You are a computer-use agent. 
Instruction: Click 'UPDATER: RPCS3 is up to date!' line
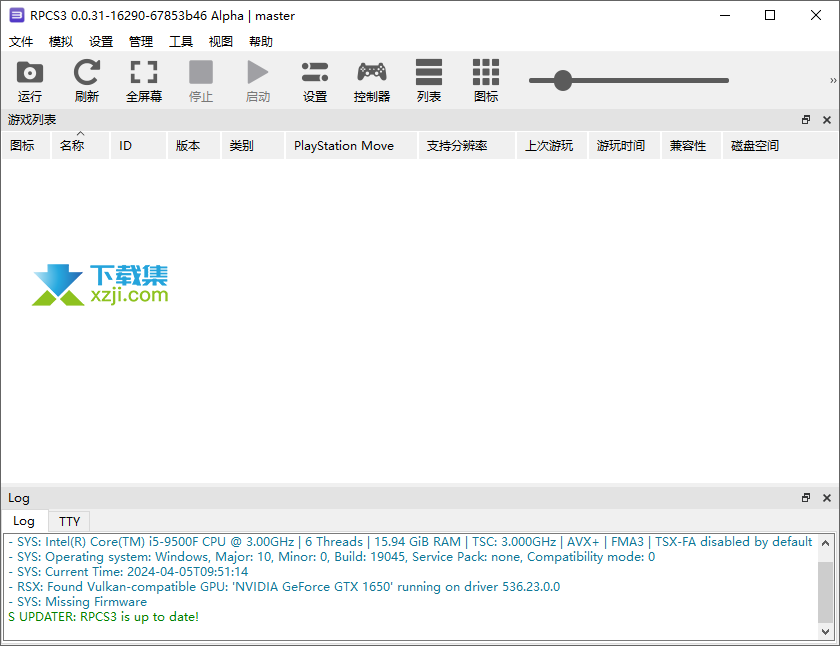103,617
